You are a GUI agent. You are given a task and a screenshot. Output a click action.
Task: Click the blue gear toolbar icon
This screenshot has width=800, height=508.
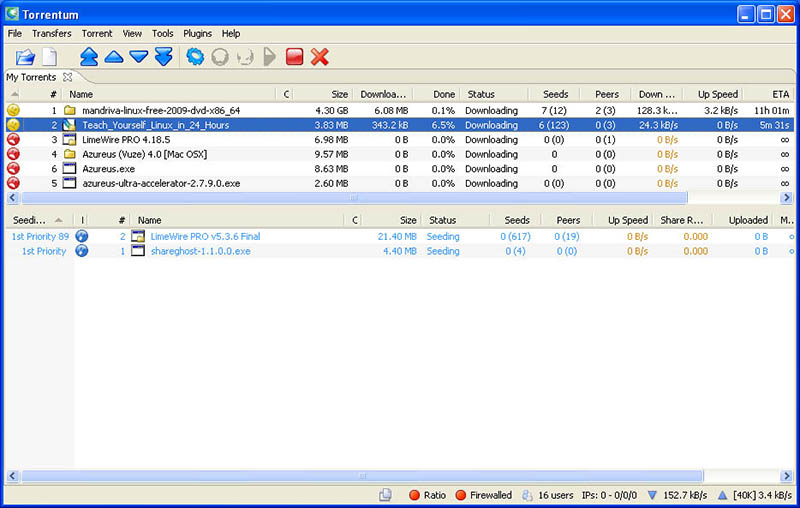pyautogui.click(x=195, y=57)
